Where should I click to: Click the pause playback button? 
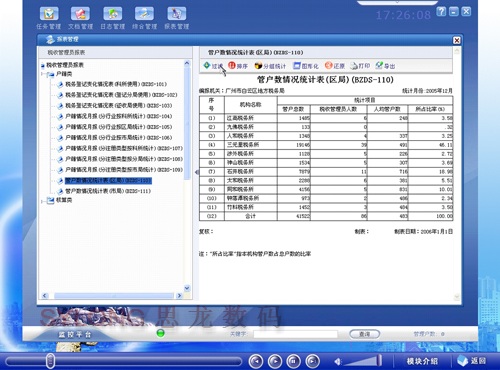click(294, 361)
